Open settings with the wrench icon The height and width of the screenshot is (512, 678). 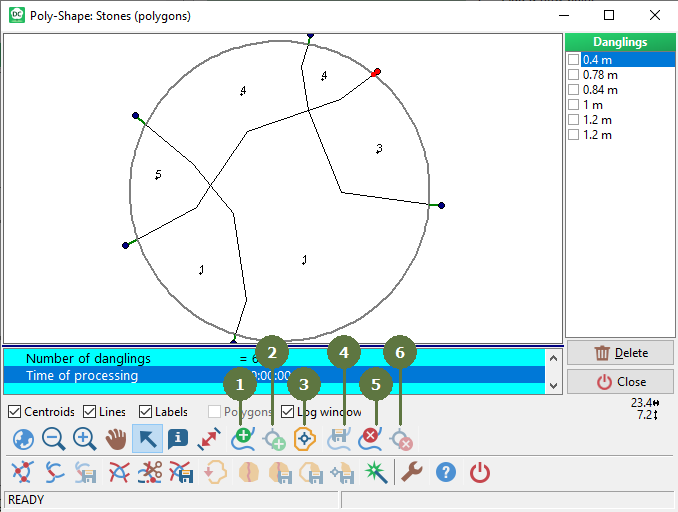pos(411,473)
